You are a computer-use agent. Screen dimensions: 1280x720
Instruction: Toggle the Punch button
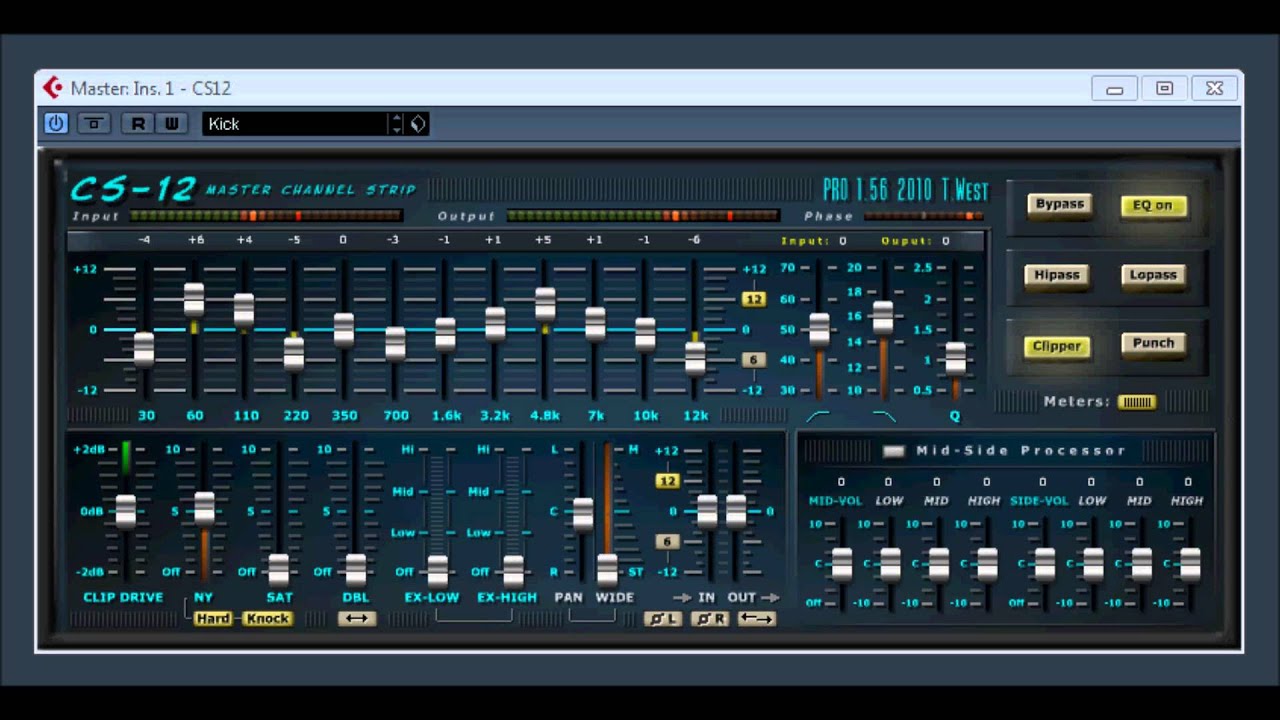[1153, 343]
